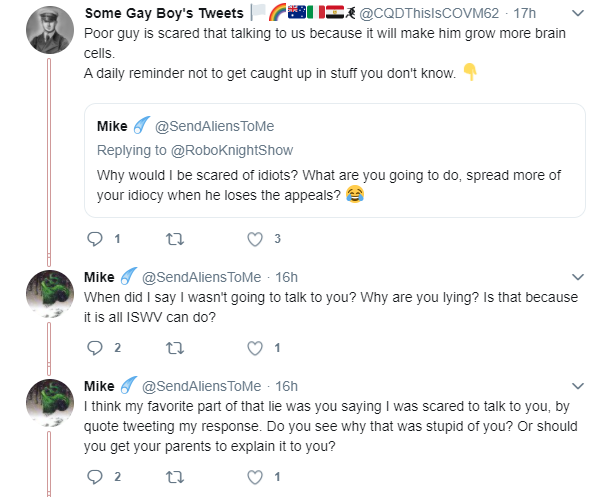The width and height of the screenshot is (612, 497).
Task: Click the sailor portrait profile avatar
Action: point(50,30)
